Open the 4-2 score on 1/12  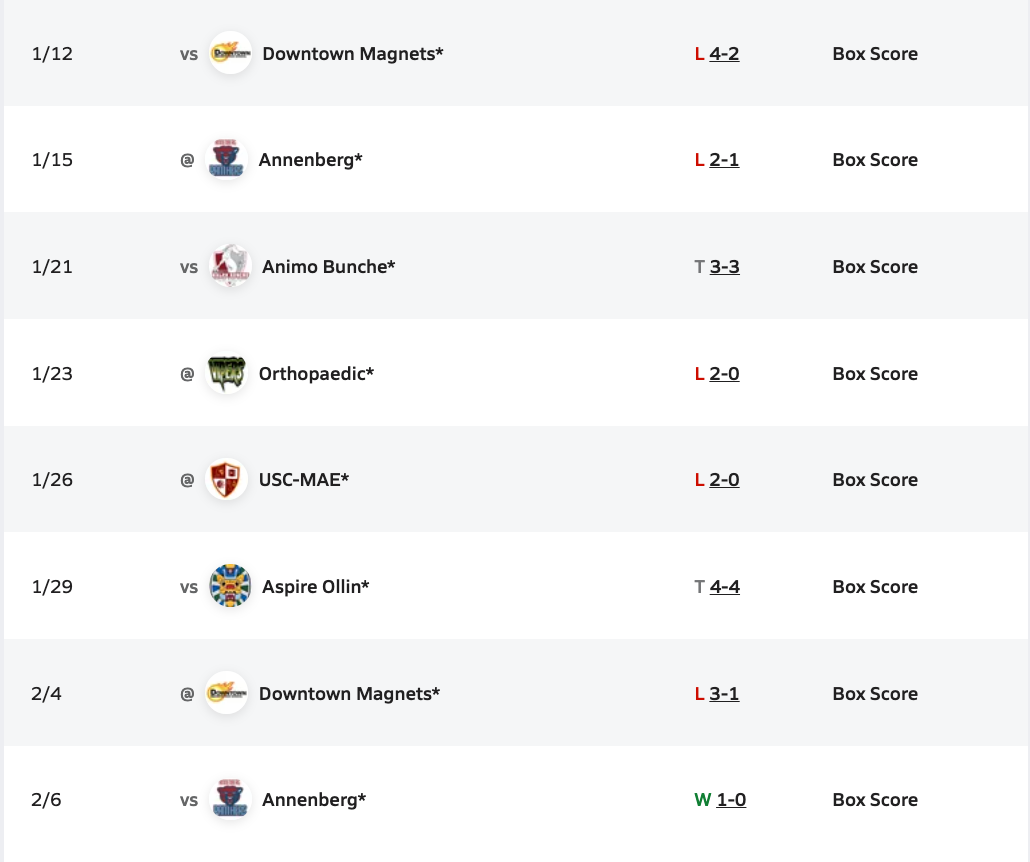pyautogui.click(x=724, y=53)
